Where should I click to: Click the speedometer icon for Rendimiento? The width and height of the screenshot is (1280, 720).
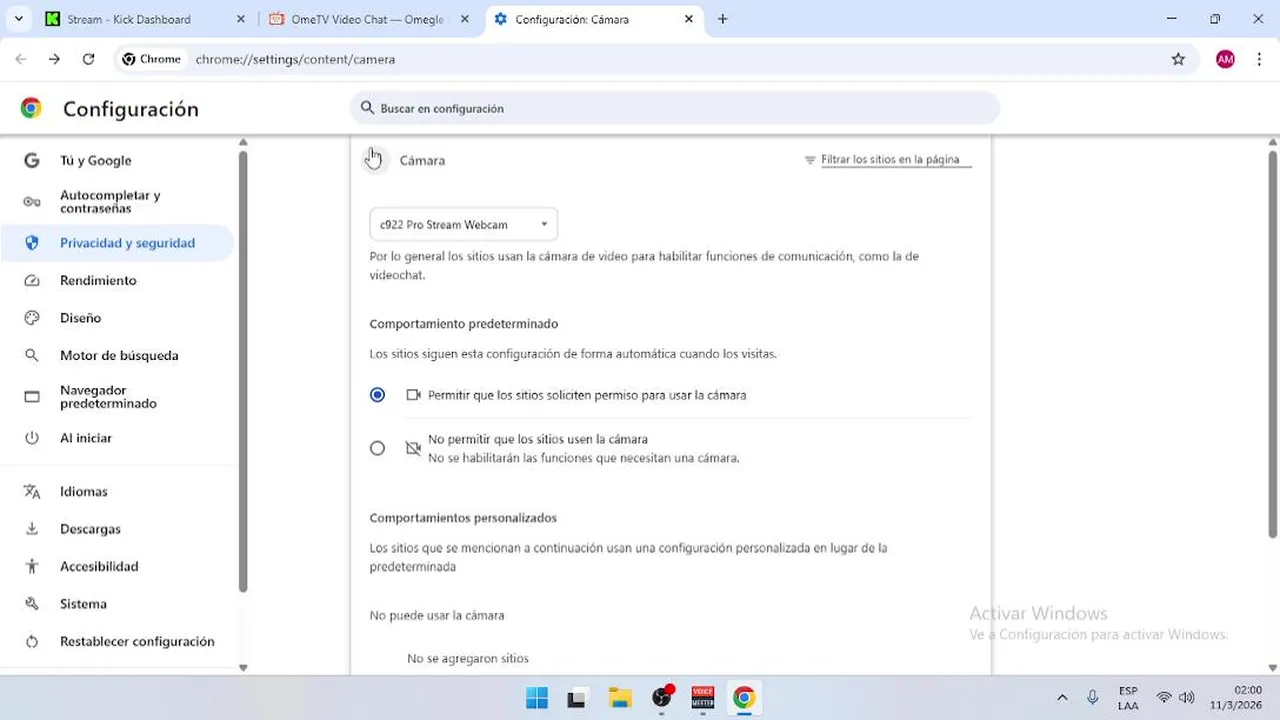tap(32, 281)
